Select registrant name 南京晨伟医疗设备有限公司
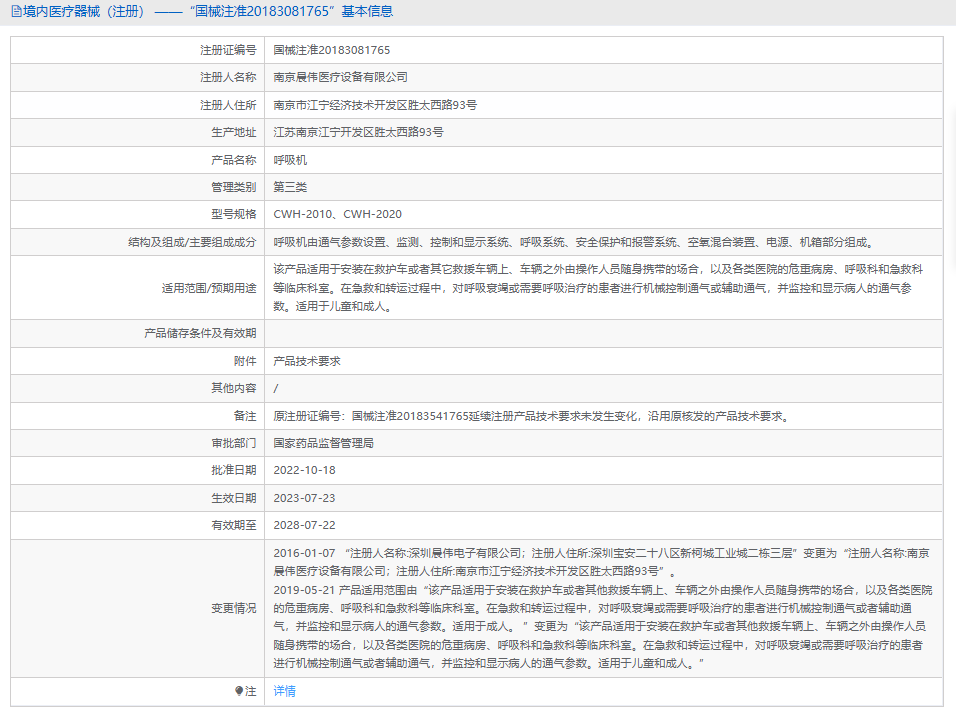This screenshot has width=956, height=712. tap(341, 77)
